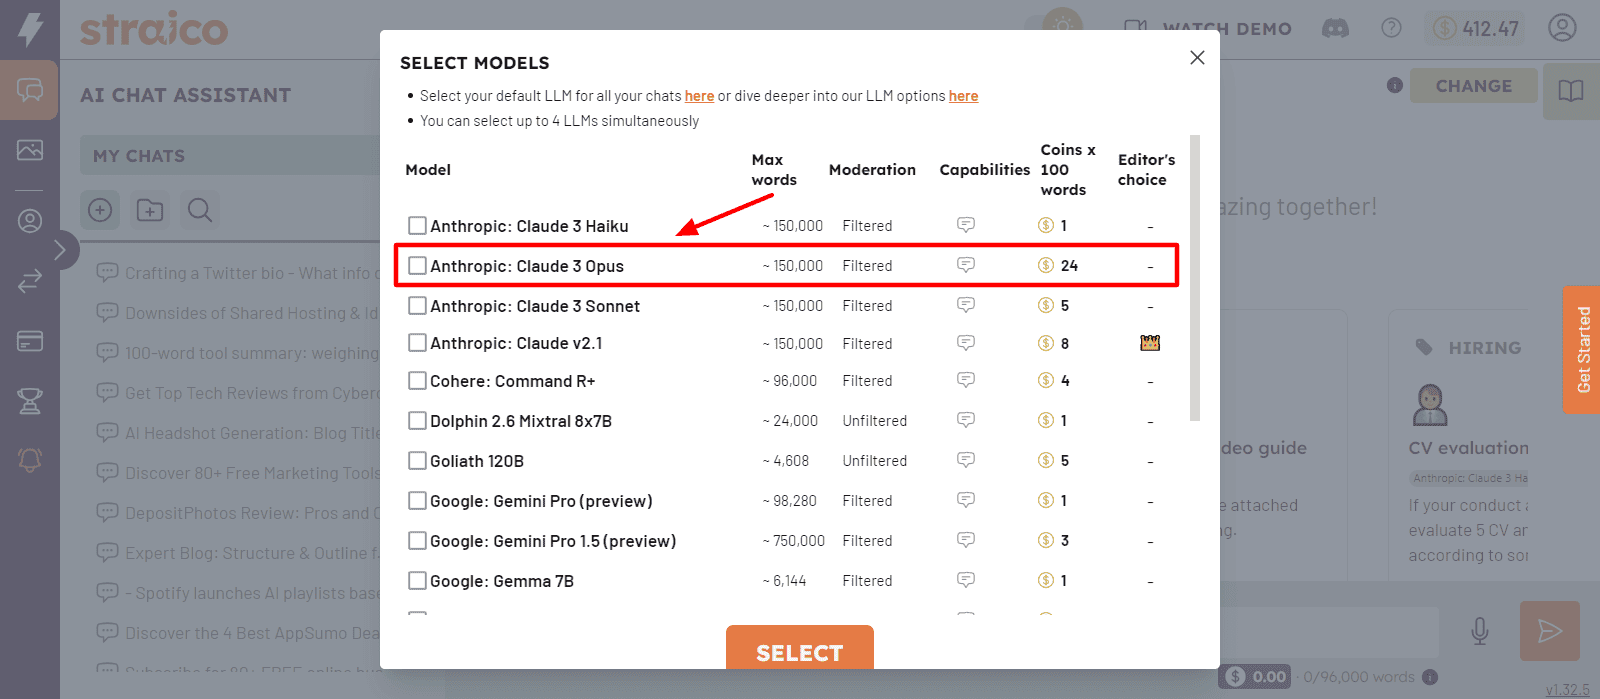Click the microphone voice input icon
The image size is (1600, 699).
point(1480,631)
